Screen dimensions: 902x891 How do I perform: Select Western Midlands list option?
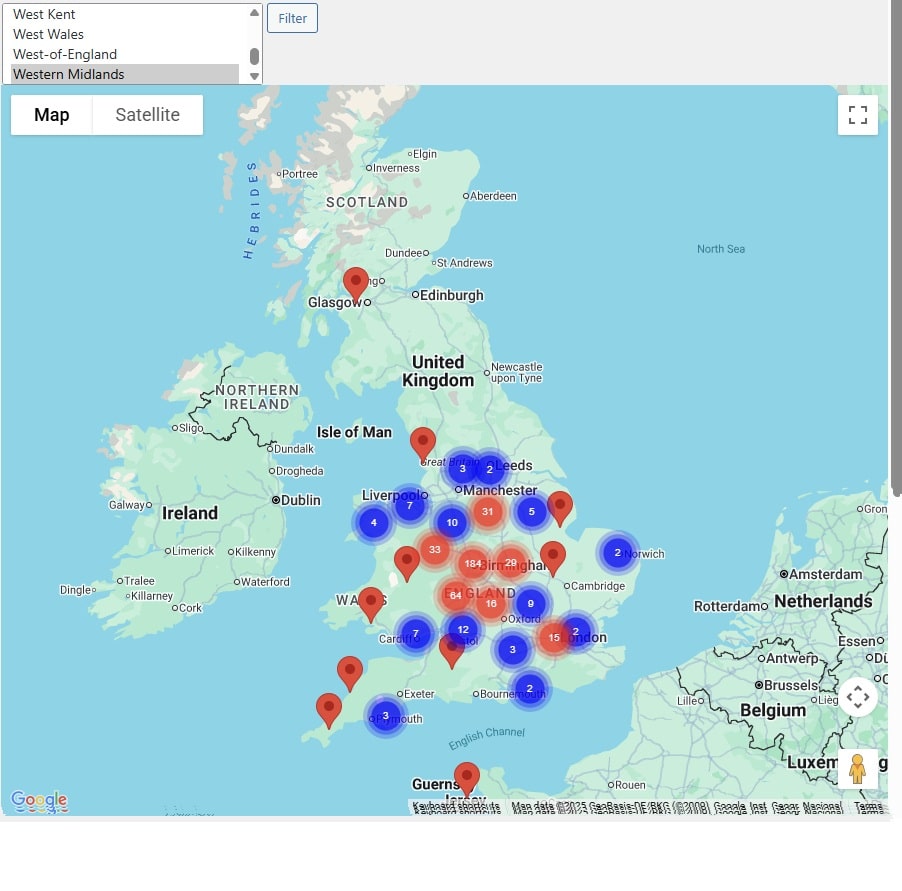point(69,74)
